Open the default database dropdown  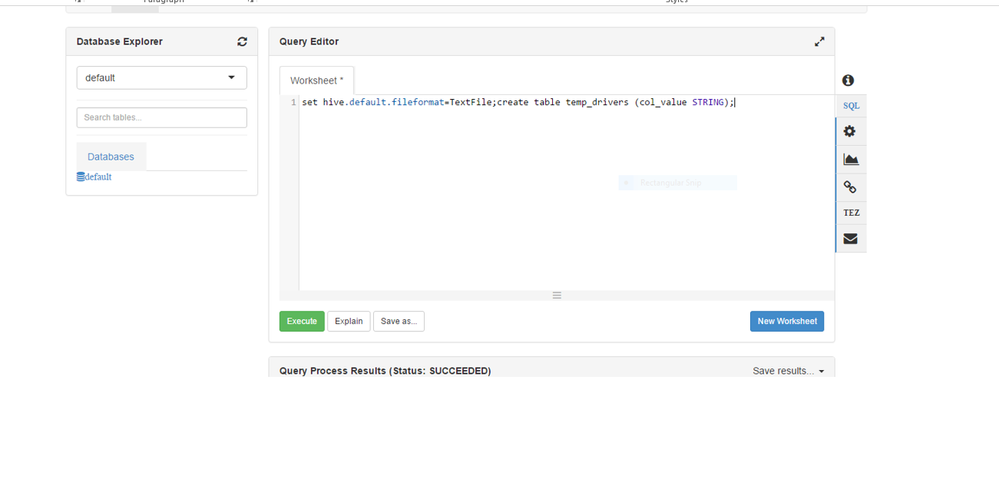coord(162,78)
